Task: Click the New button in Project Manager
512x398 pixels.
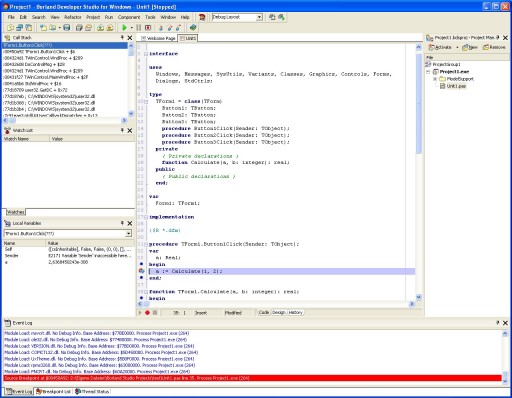Action: pyautogui.click(x=470, y=47)
